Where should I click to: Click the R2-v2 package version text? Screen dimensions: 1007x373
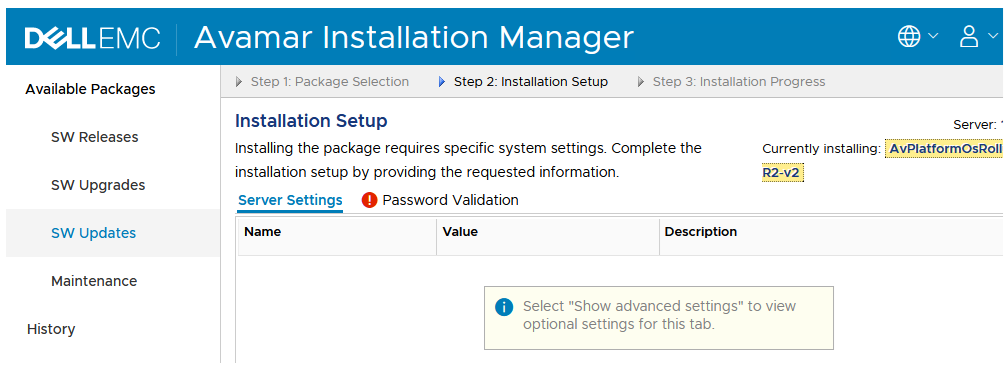pyautogui.click(x=781, y=173)
